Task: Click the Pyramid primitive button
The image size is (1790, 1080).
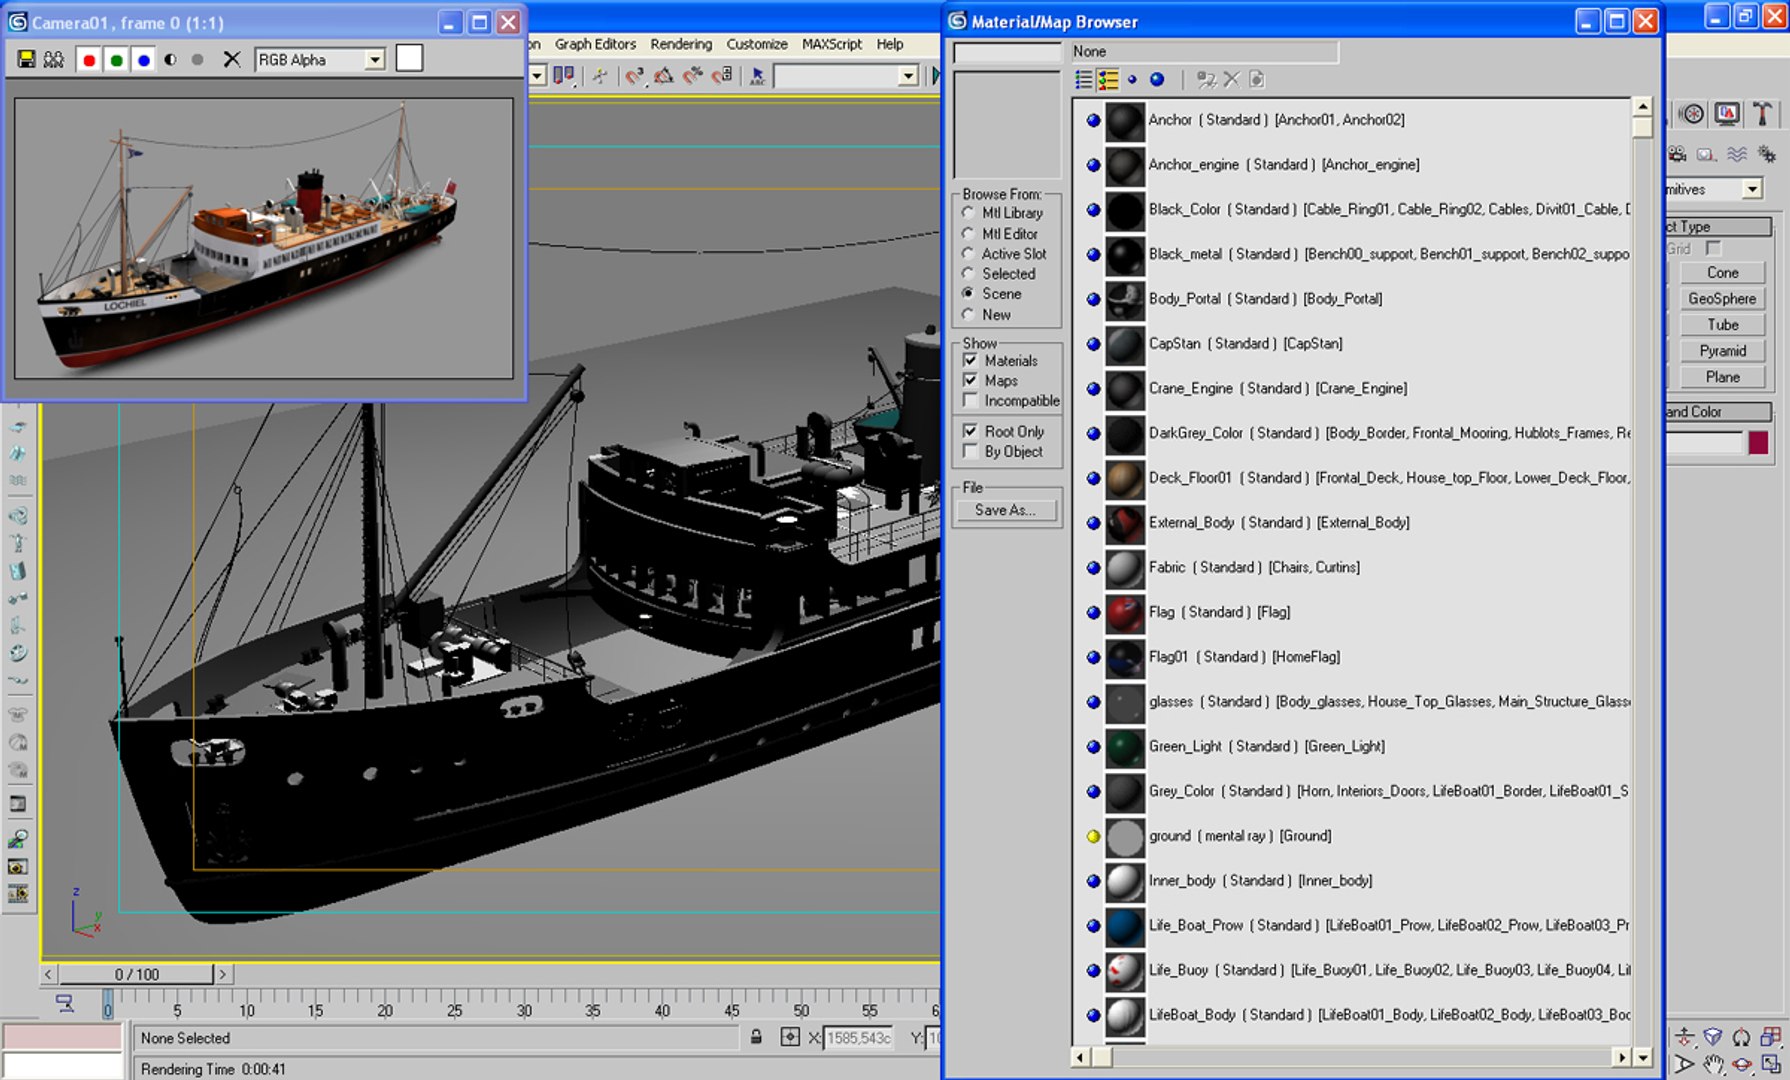Action: (1722, 350)
